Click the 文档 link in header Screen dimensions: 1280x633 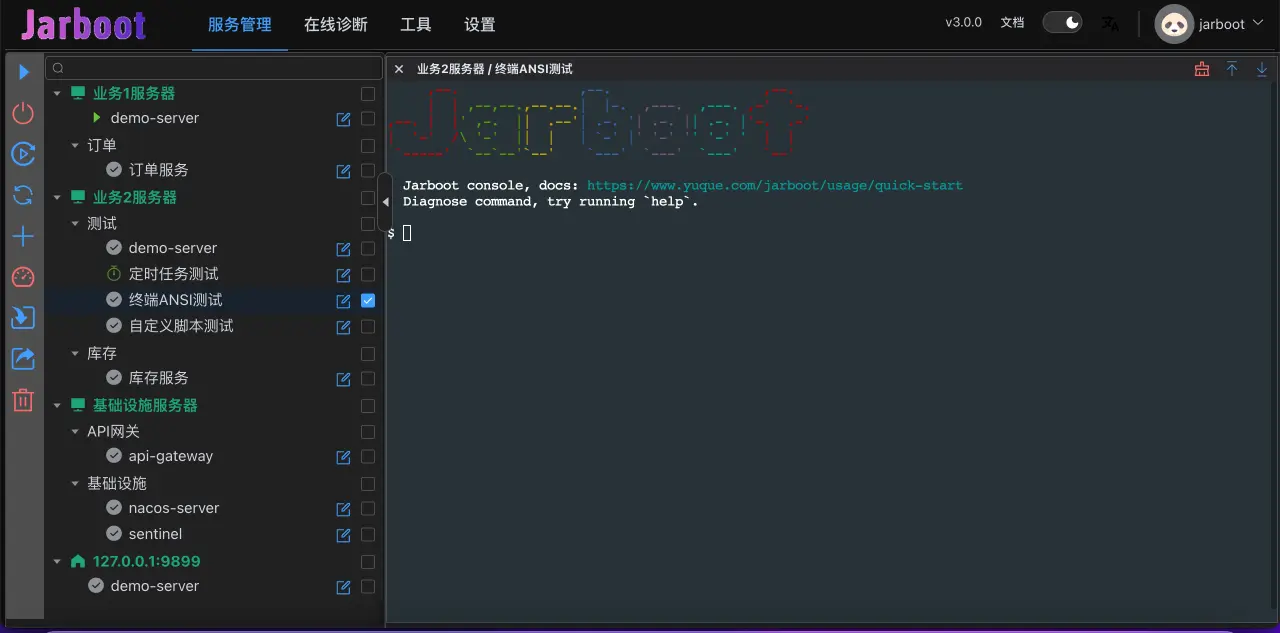pos(1012,22)
